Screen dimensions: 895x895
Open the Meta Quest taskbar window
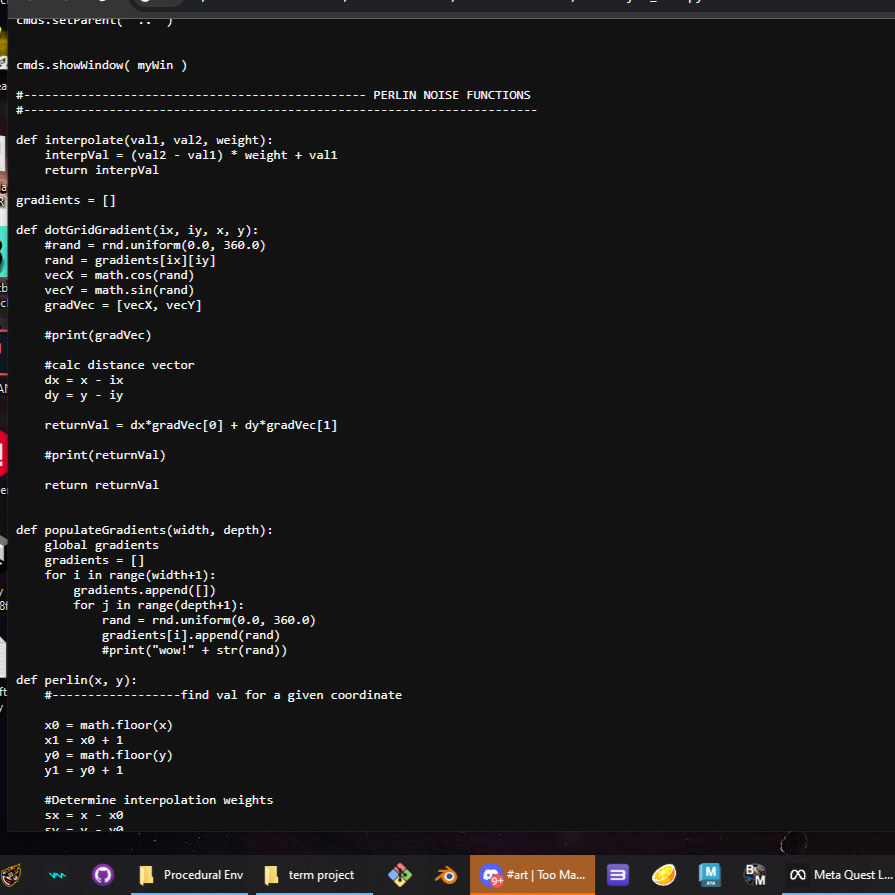click(x=840, y=875)
